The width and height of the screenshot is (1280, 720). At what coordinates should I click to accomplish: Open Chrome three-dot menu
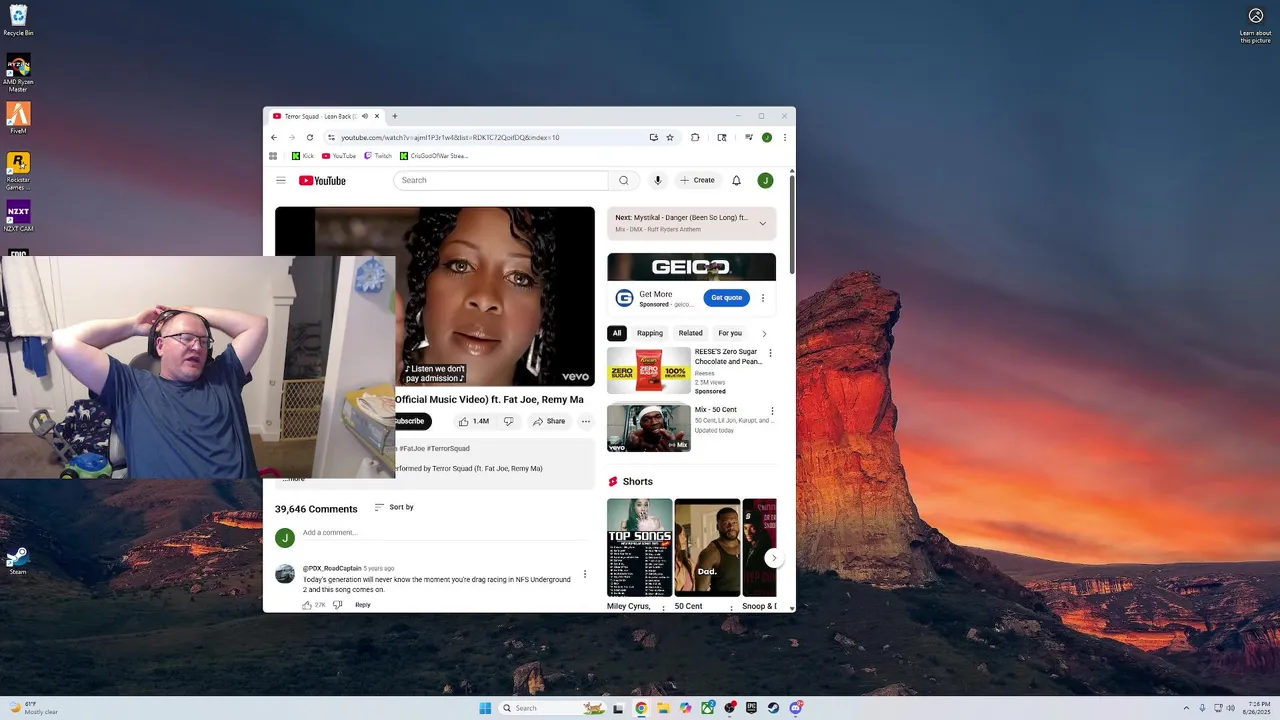click(785, 138)
